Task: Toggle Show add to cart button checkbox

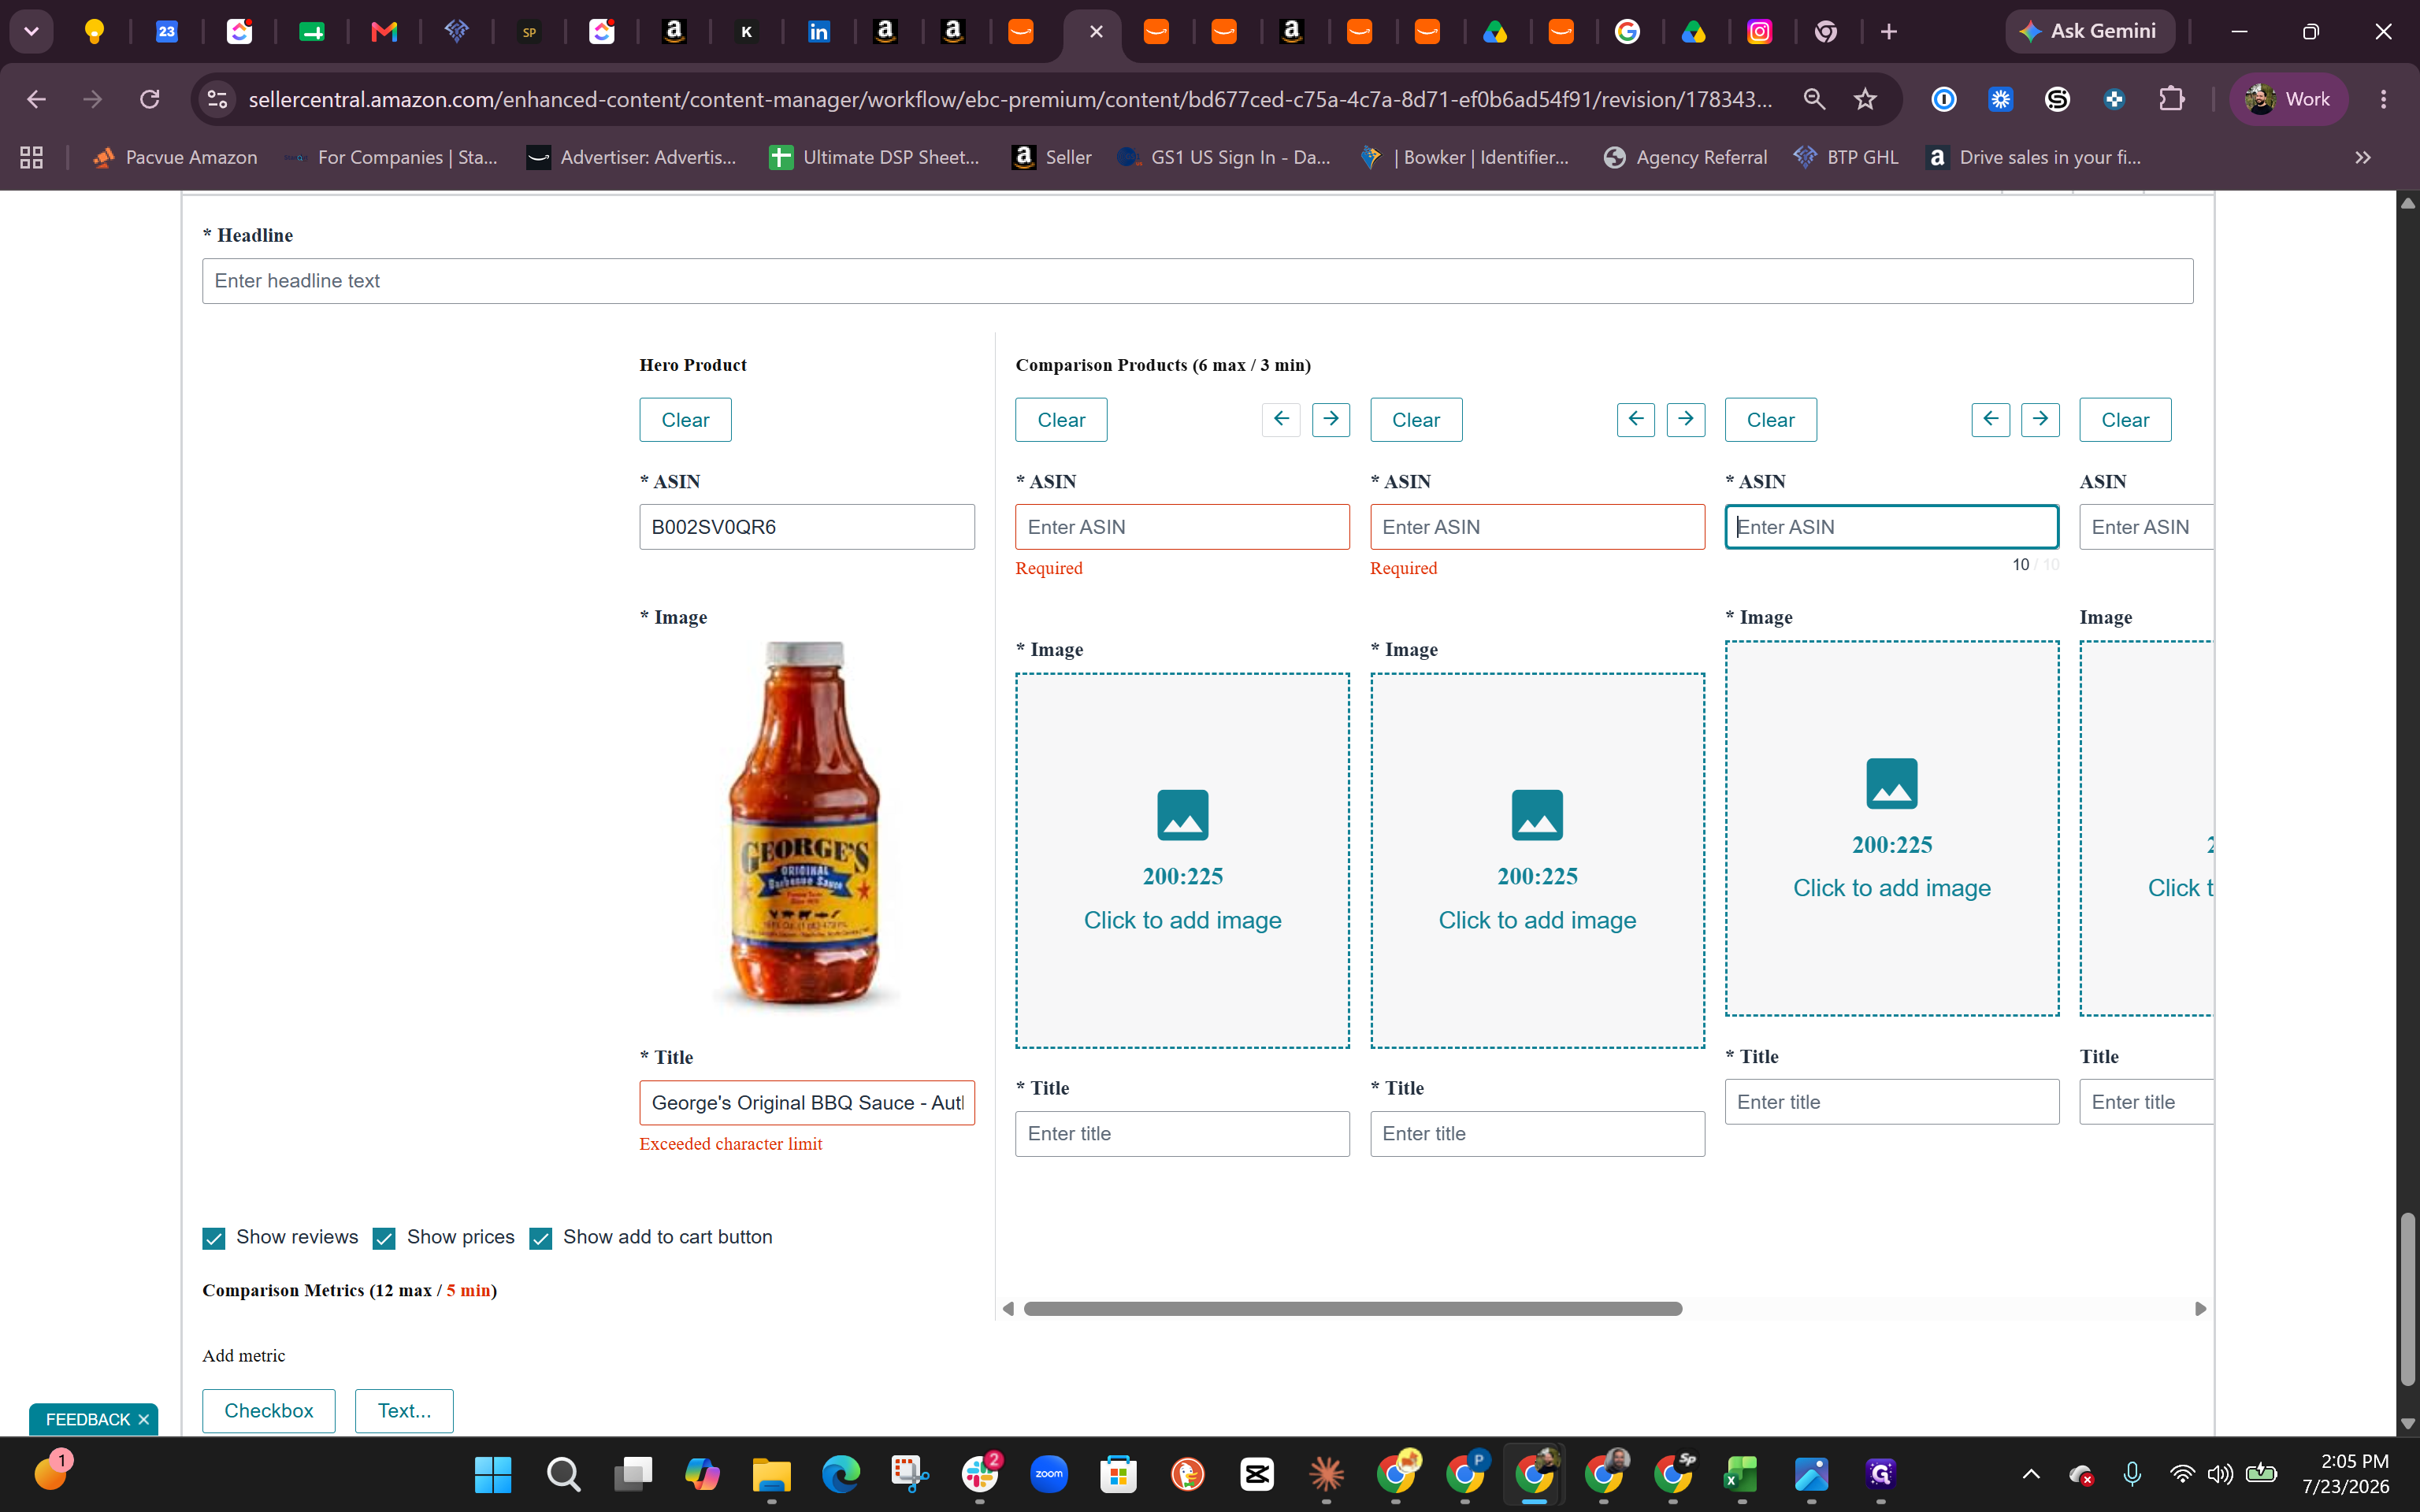Action: 541,1239
